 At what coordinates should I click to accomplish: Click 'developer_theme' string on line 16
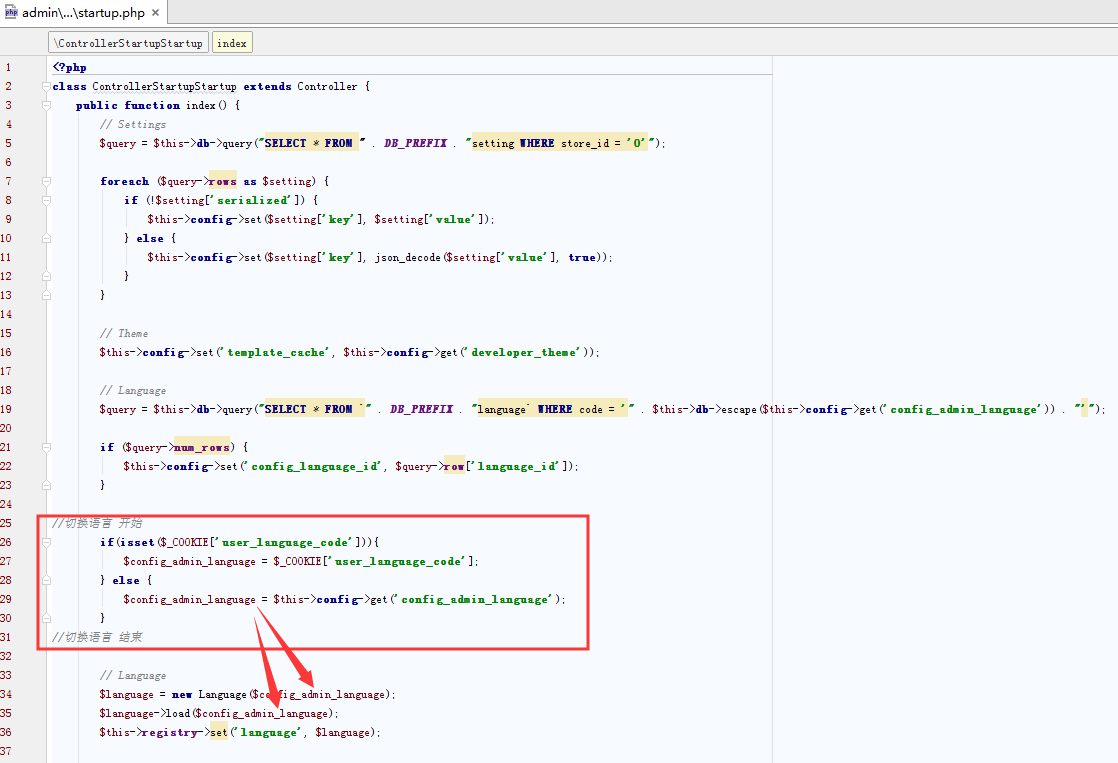[x=524, y=352]
